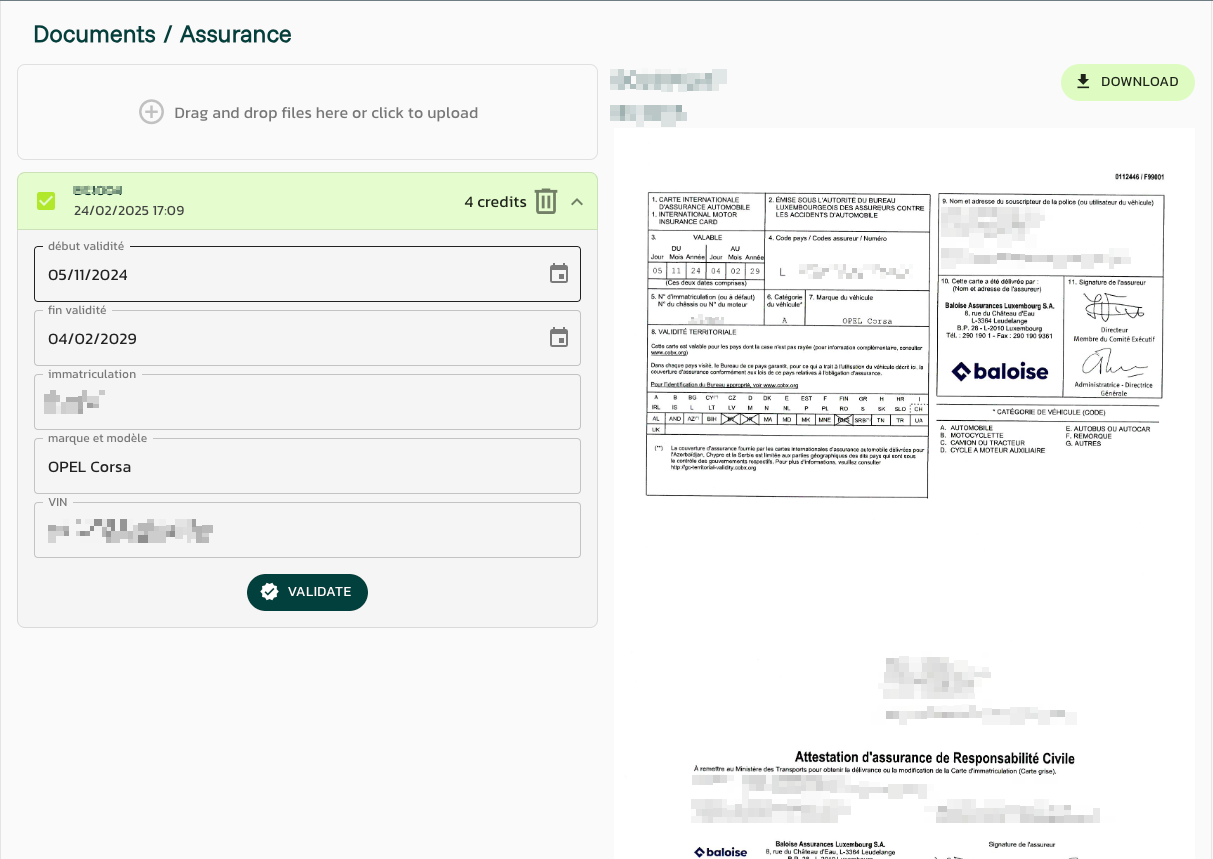Click the checkmark badge icon on Validate
Image resolution: width=1213 pixels, height=859 pixels.
(269, 592)
